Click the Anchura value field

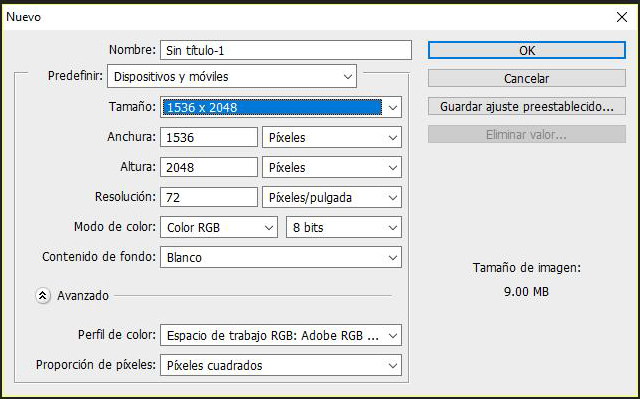(x=209, y=137)
